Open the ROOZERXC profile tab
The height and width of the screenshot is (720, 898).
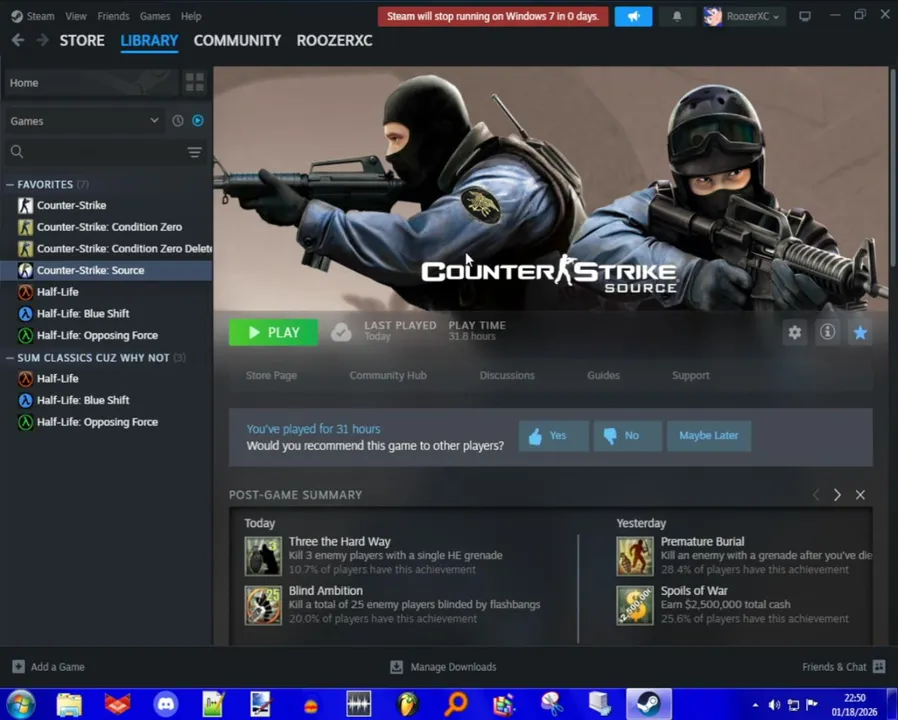[334, 41]
